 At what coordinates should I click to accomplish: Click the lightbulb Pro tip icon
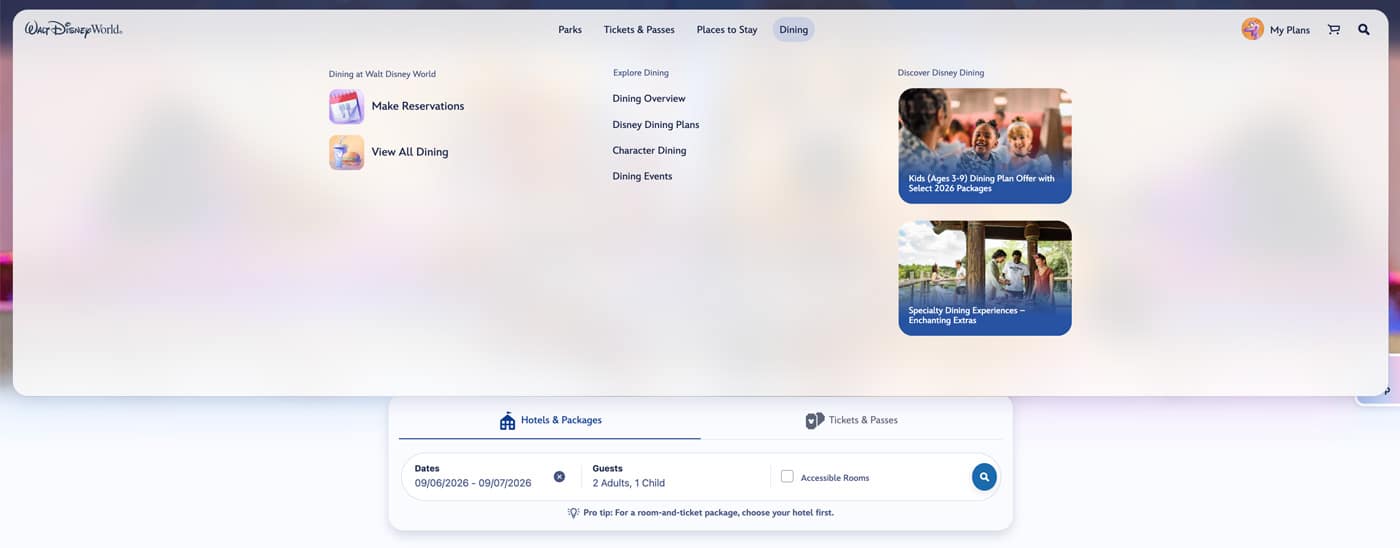click(573, 512)
